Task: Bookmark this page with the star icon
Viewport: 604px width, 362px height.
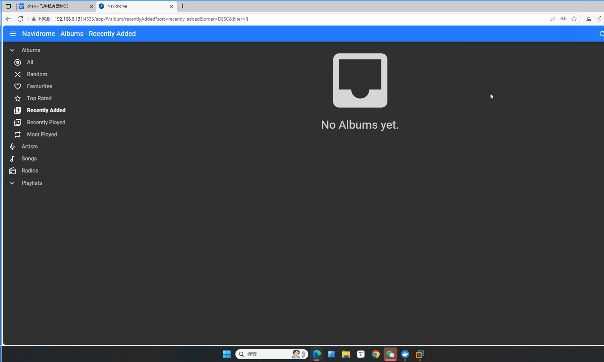Action: [x=574, y=19]
